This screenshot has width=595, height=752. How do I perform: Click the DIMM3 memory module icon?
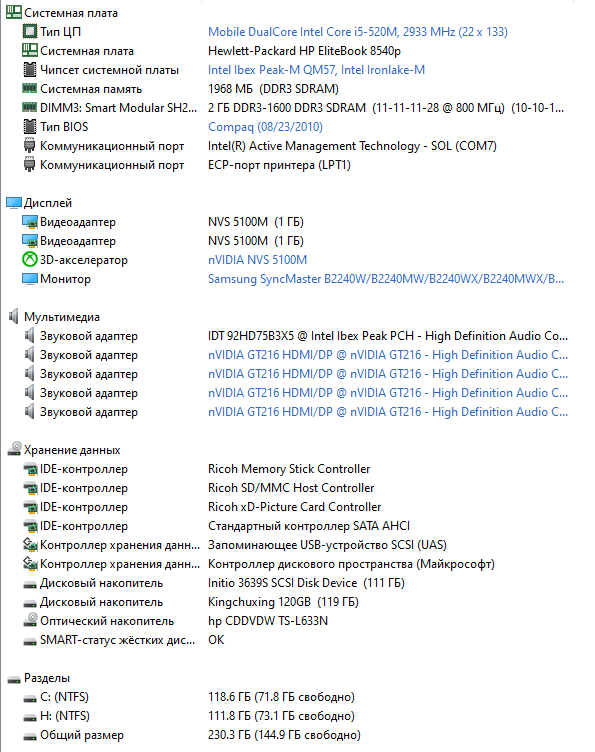point(30,107)
